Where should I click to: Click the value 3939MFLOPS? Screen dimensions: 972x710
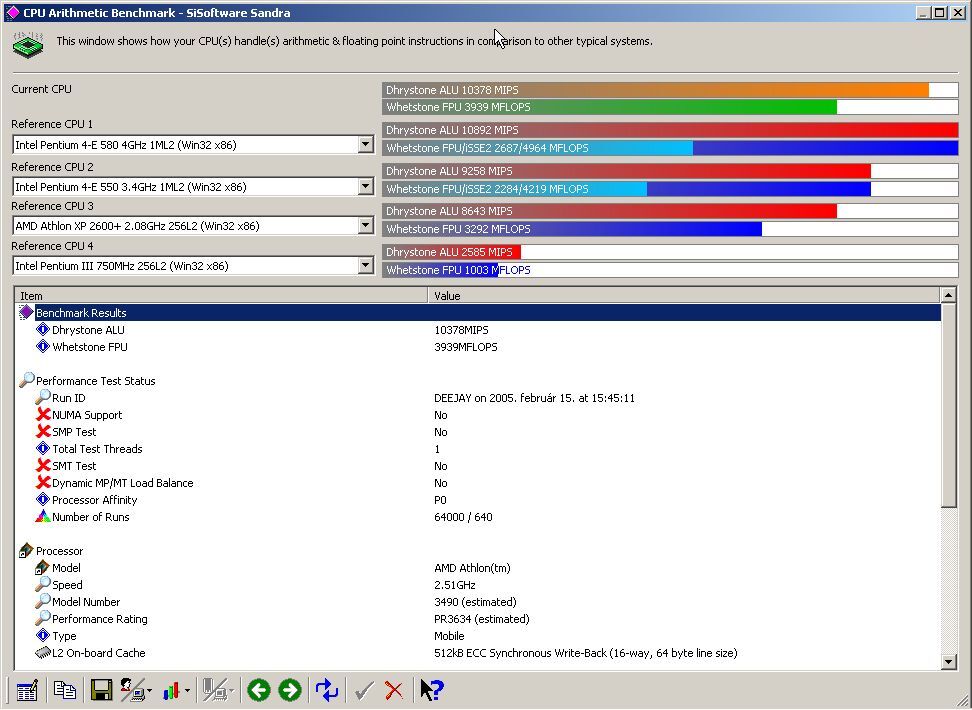tap(466, 347)
